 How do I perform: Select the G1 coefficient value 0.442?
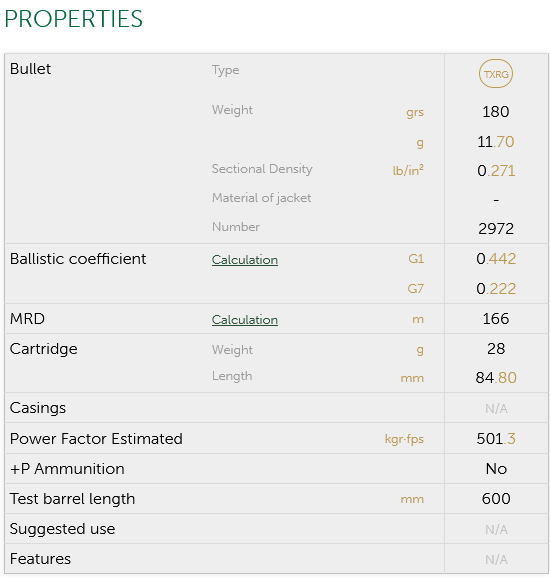coord(496,259)
